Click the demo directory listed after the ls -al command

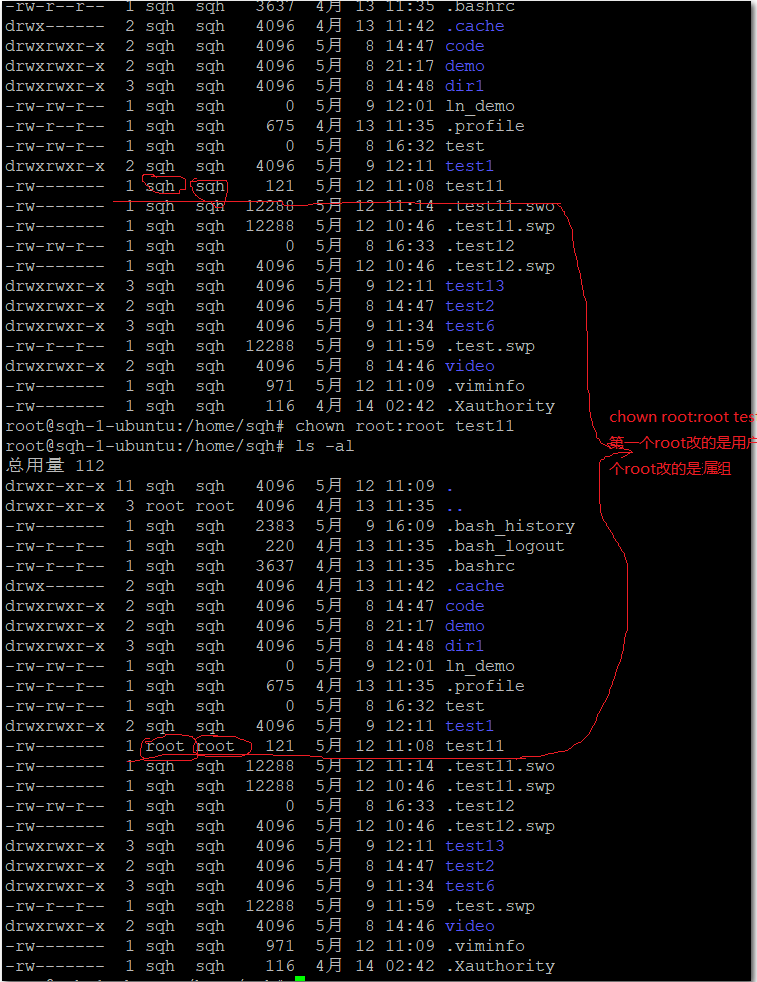pyautogui.click(x=465, y=626)
